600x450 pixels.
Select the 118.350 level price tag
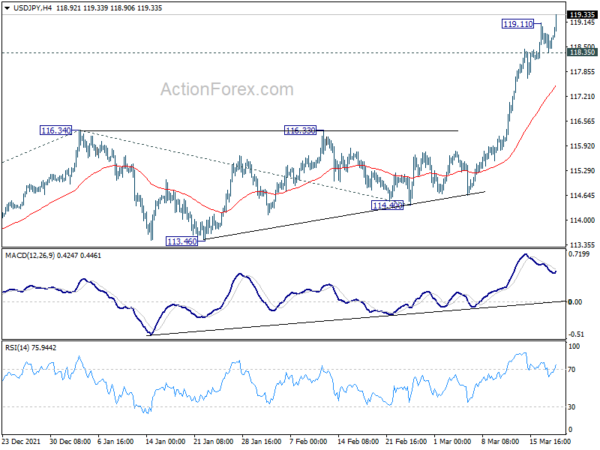point(582,52)
